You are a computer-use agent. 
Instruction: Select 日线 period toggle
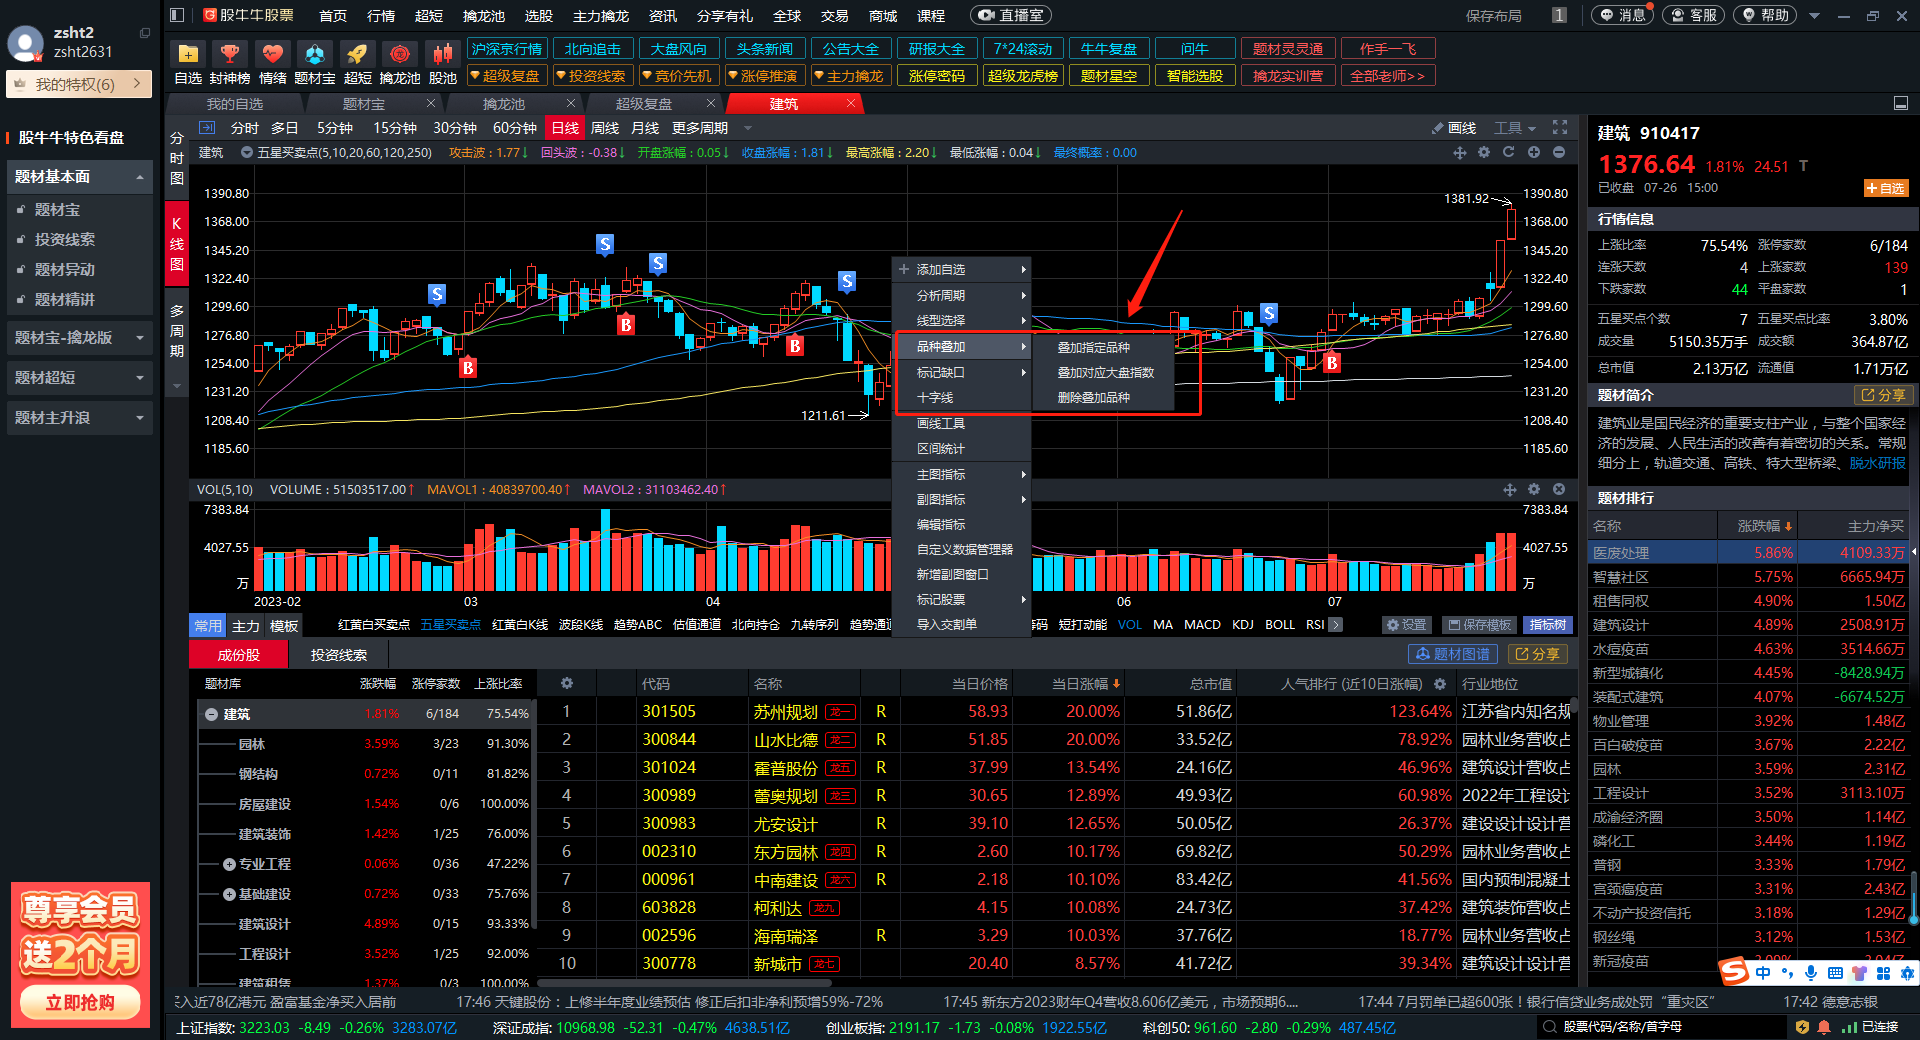(x=565, y=128)
